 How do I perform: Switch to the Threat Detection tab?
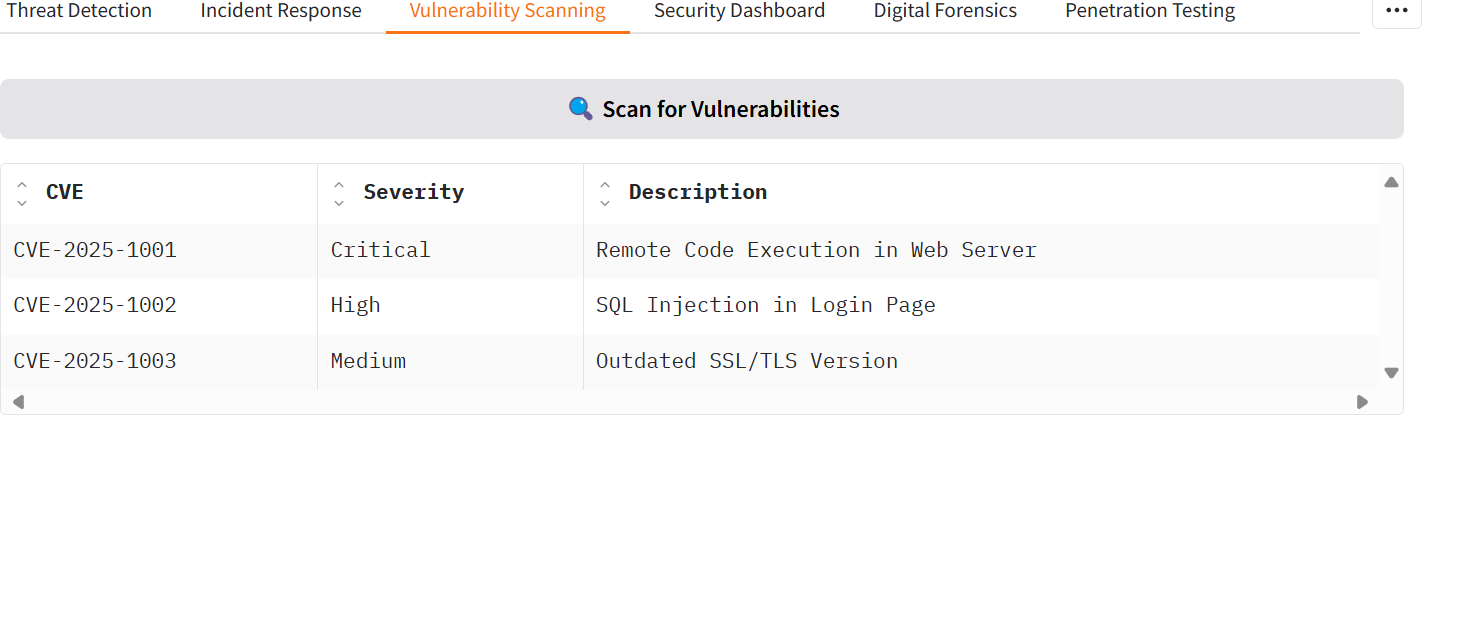click(x=79, y=11)
